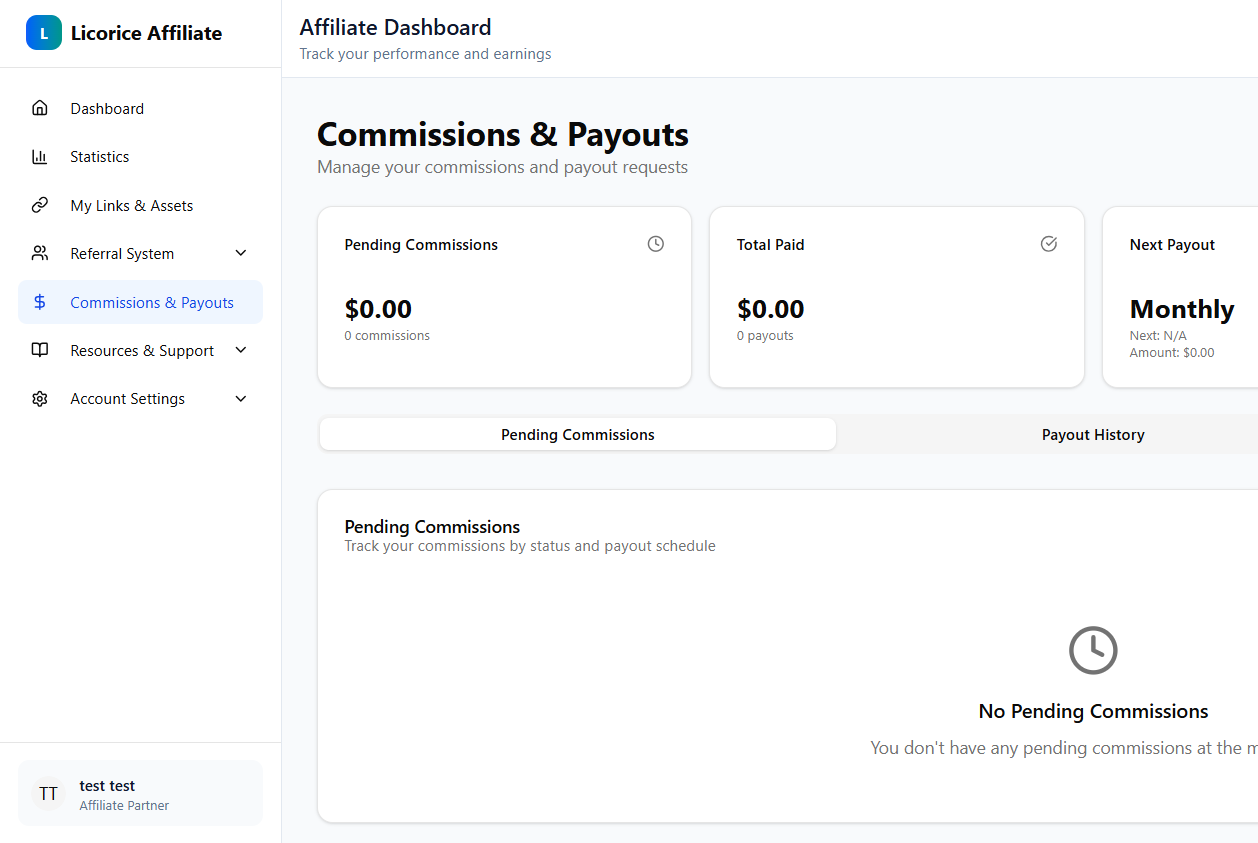The height and width of the screenshot is (843, 1258).
Task: Go to My Links & Assets
Action: pyautogui.click(x=132, y=205)
